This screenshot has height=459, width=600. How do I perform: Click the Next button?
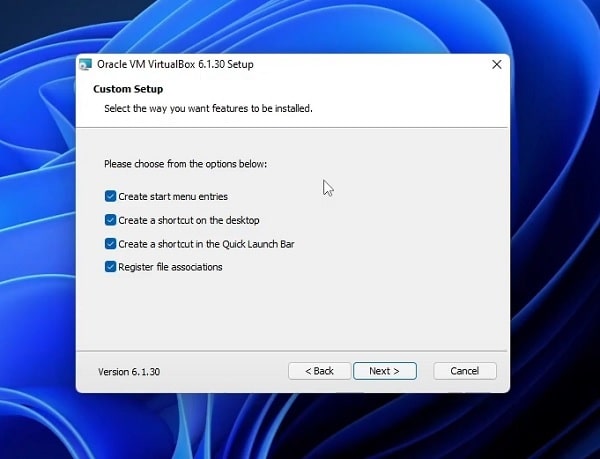pos(385,371)
